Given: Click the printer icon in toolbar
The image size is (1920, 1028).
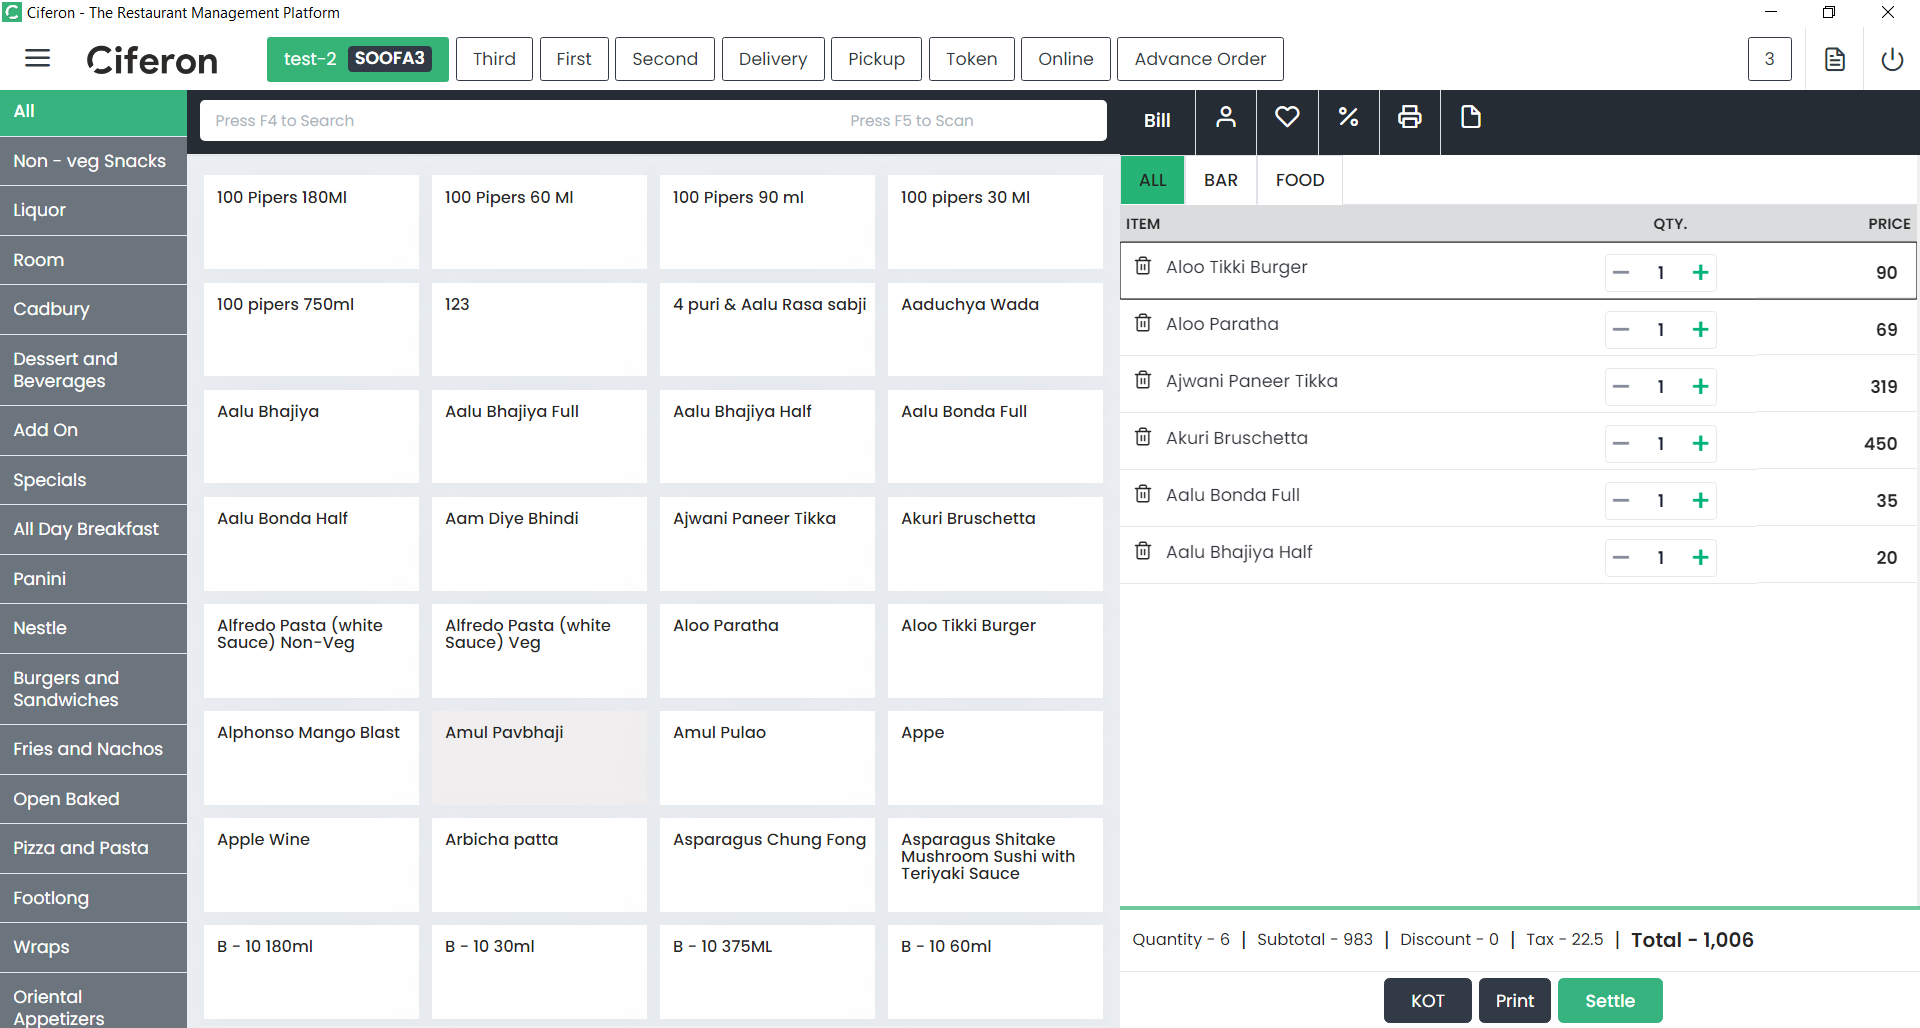Looking at the screenshot, I should click(x=1410, y=119).
